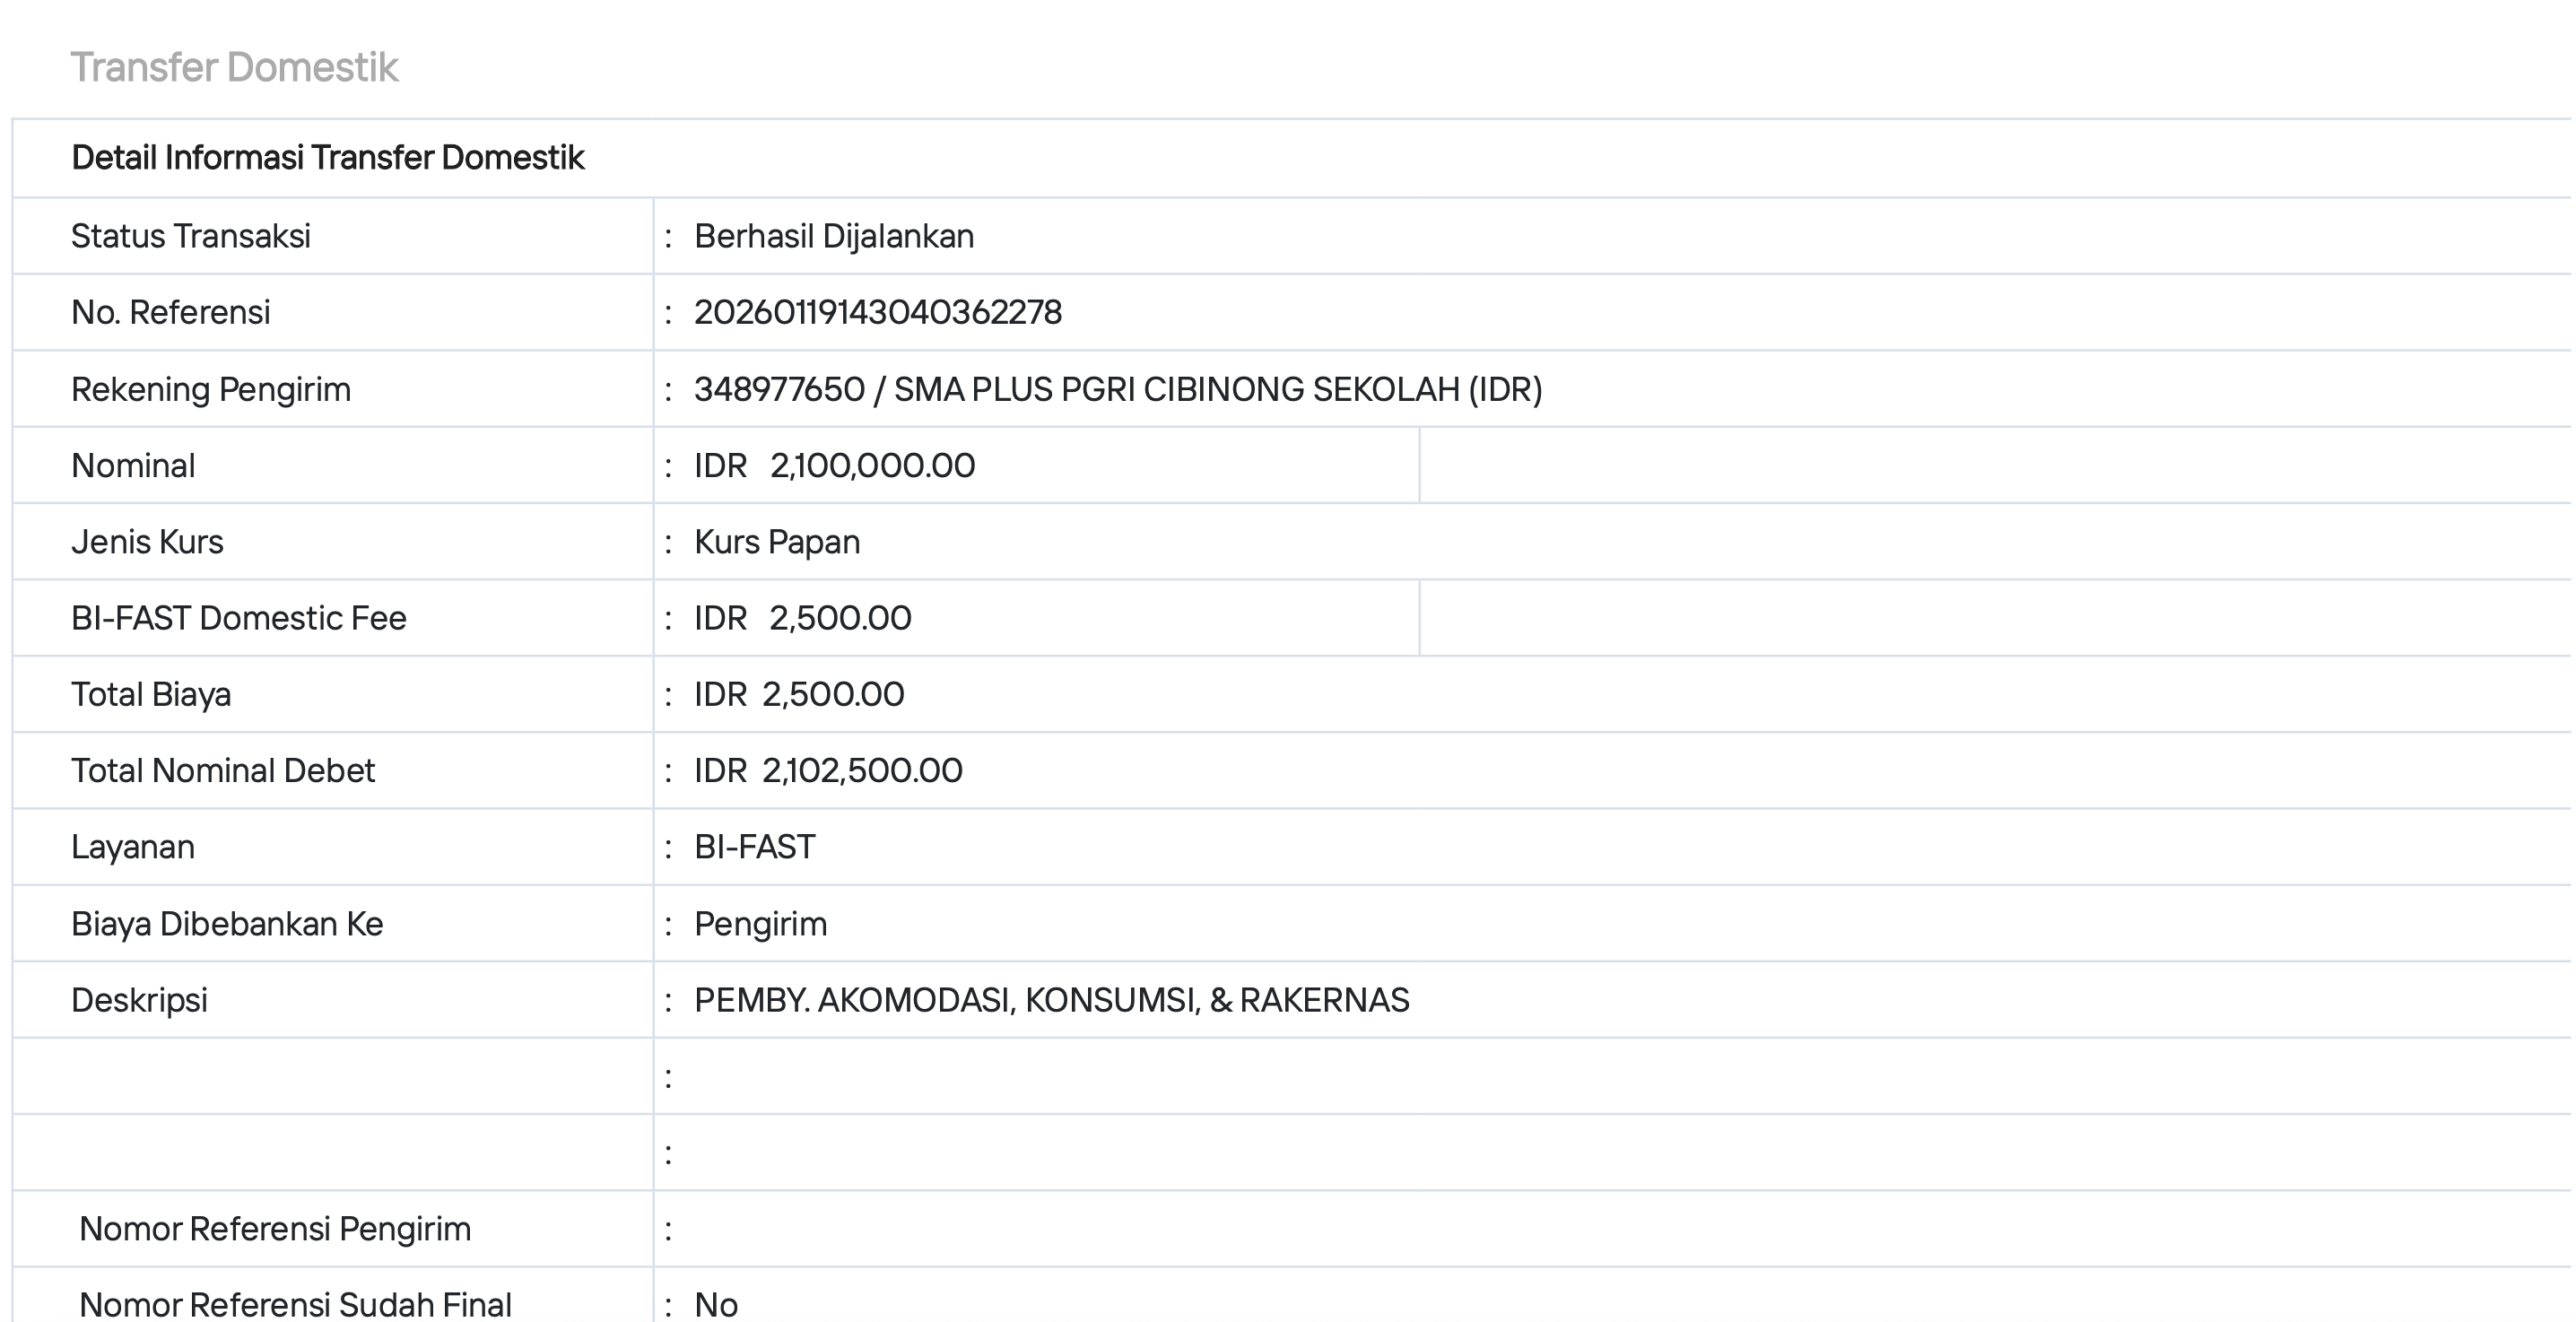Click the Detail Informasi Transfer Domestik header
The height and width of the screenshot is (1322, 2576).
tap(327, 158)
